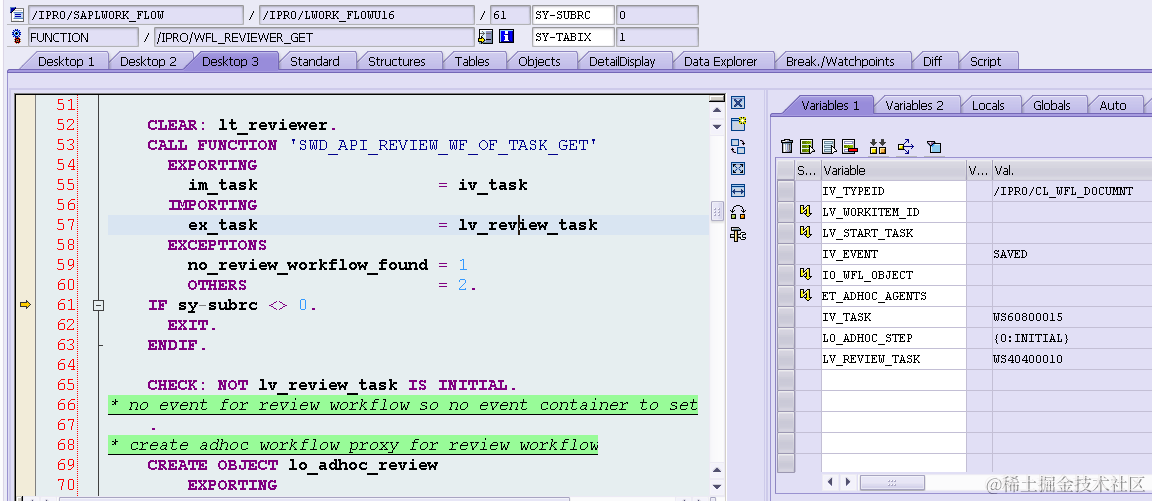Click the /IPRO/LWORK_FLOWU16 include field

click(x=367, y=15)
